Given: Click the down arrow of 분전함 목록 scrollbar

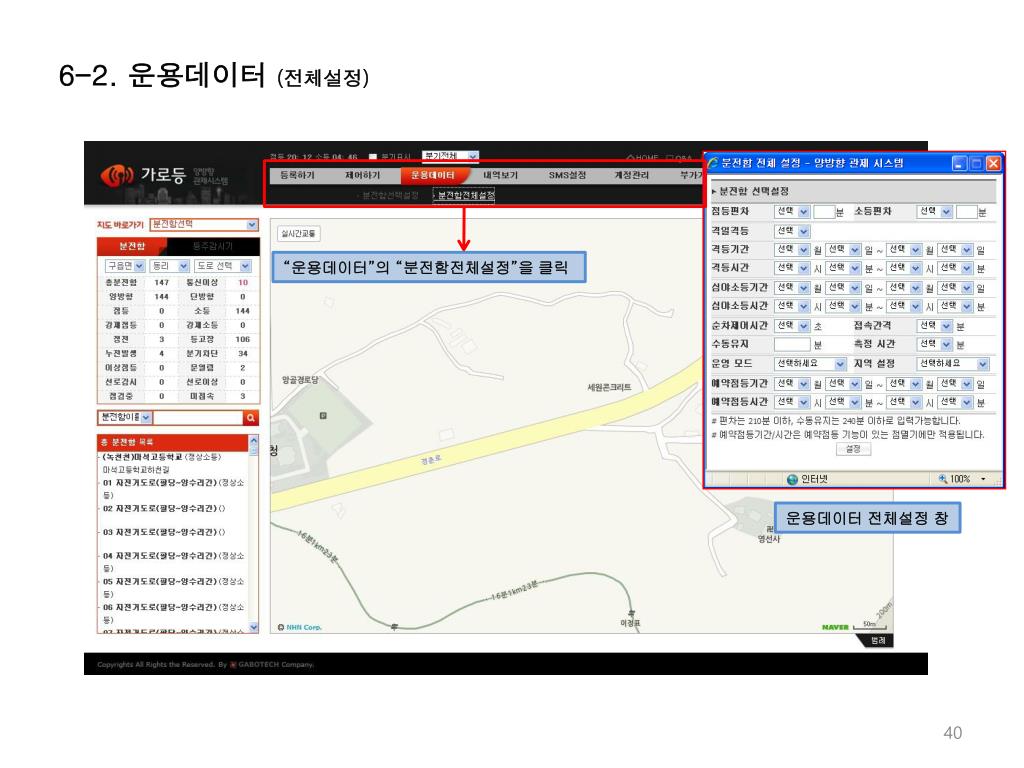Looking at the screenshot, I should click(x=253, y=627).
